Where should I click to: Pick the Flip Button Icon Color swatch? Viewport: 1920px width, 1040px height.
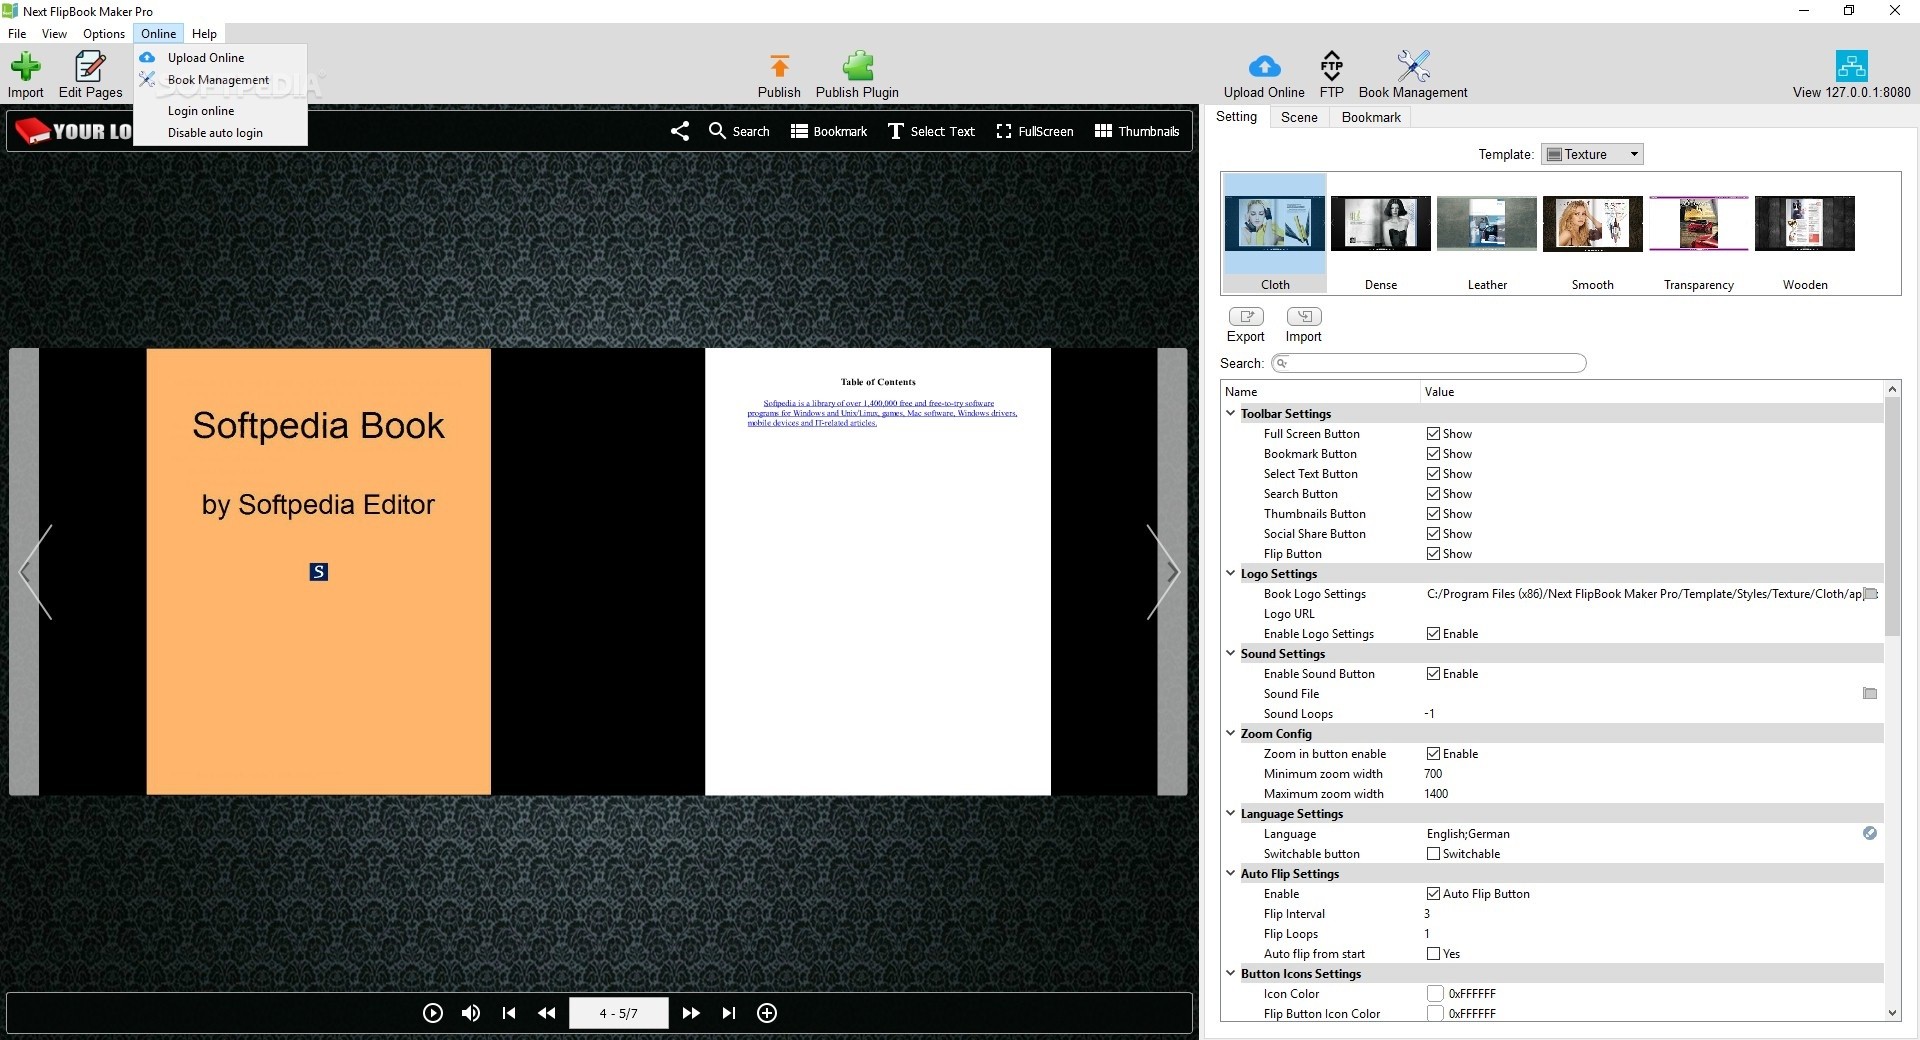tap(1435, 1014)
